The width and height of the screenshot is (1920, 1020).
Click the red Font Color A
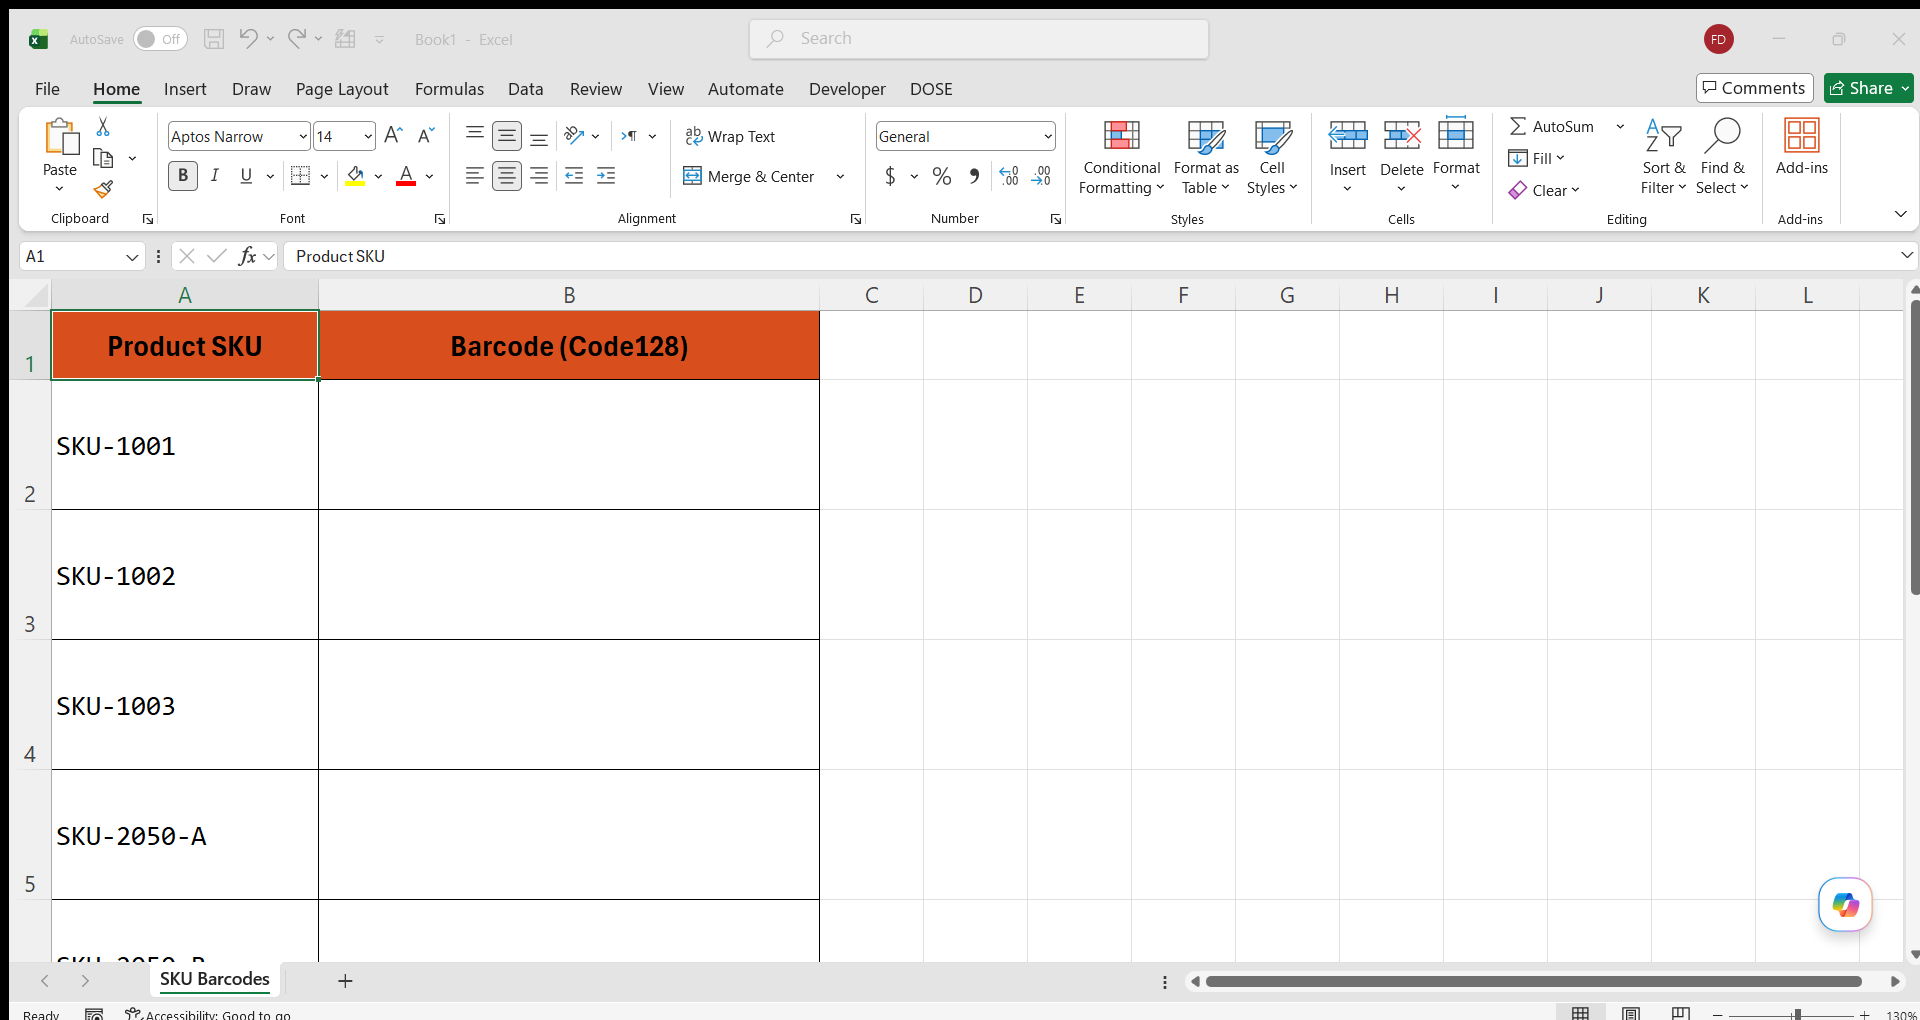pyautogui.click(x=406, y=176)
